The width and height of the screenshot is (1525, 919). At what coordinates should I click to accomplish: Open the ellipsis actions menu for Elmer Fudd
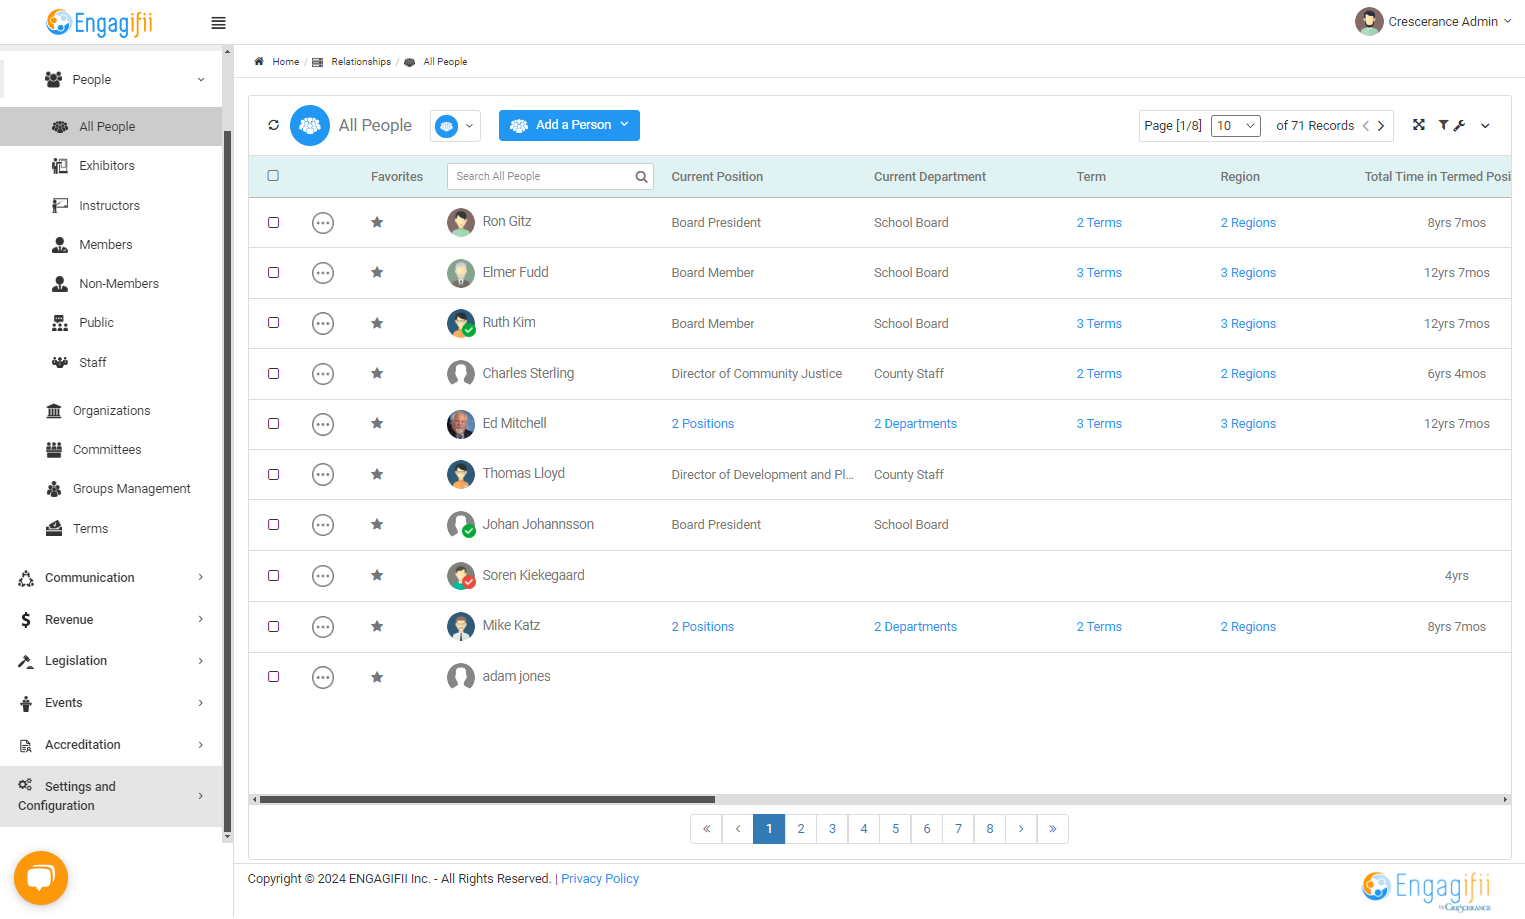click(323, 273)
